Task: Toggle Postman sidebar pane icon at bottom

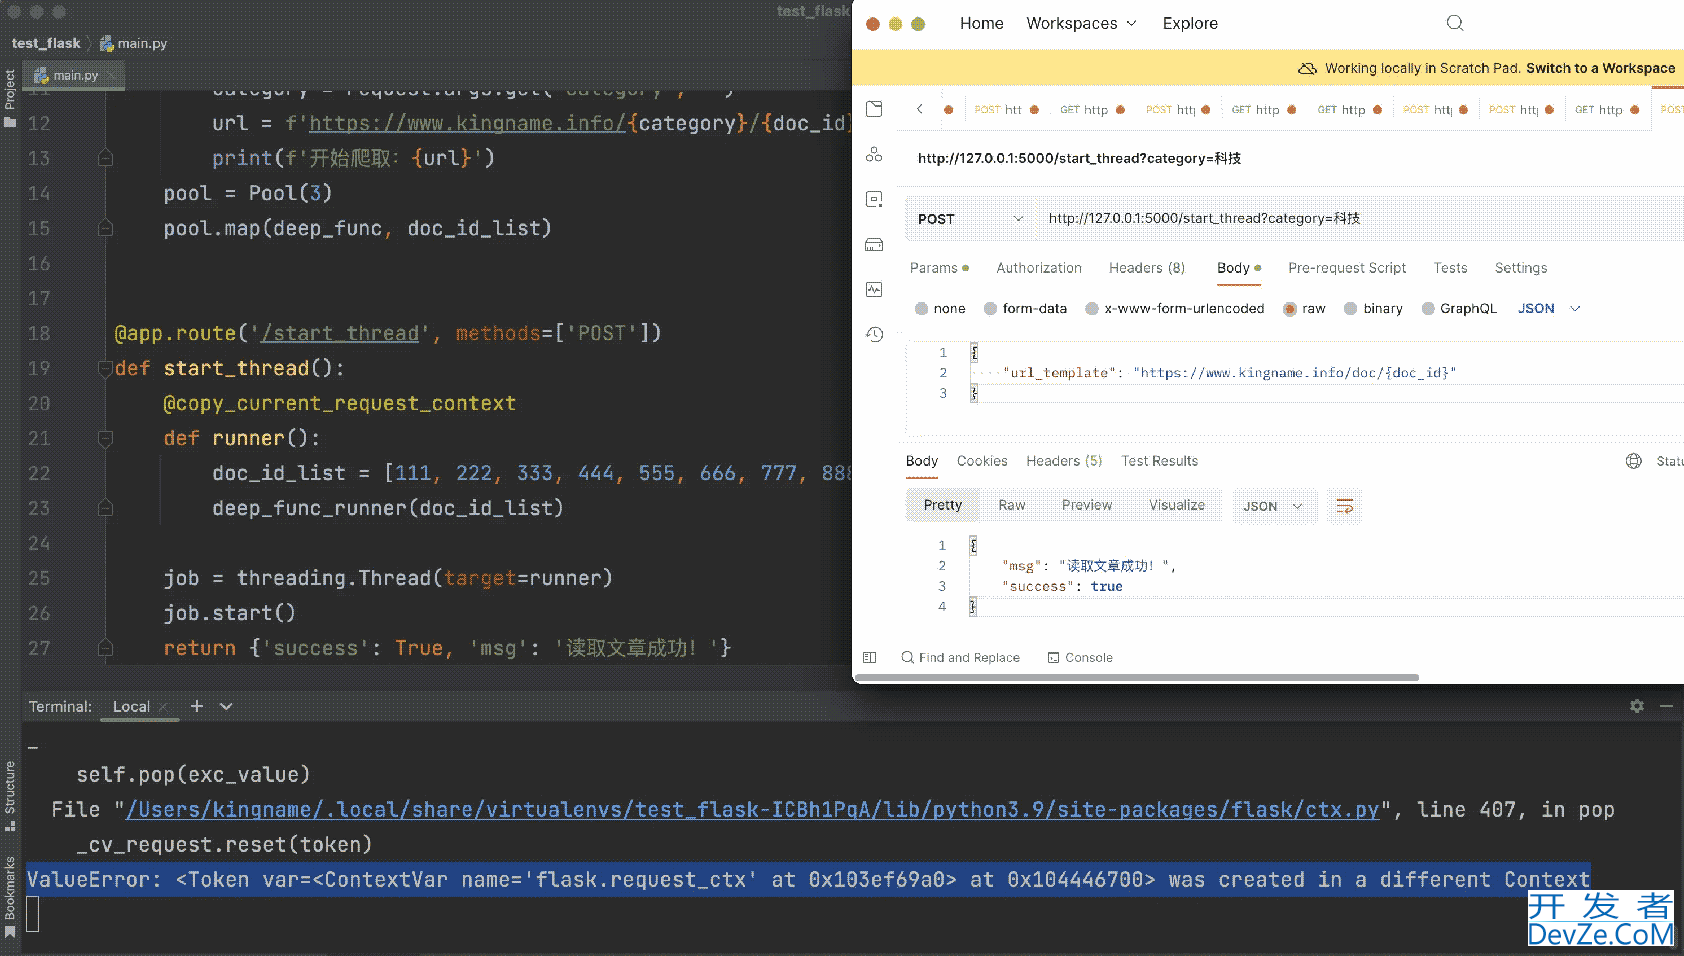Action: [x=870, y=657]
